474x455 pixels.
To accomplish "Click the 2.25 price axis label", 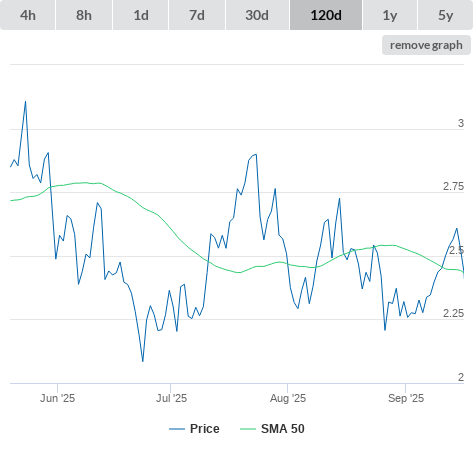I will (453, 313).
